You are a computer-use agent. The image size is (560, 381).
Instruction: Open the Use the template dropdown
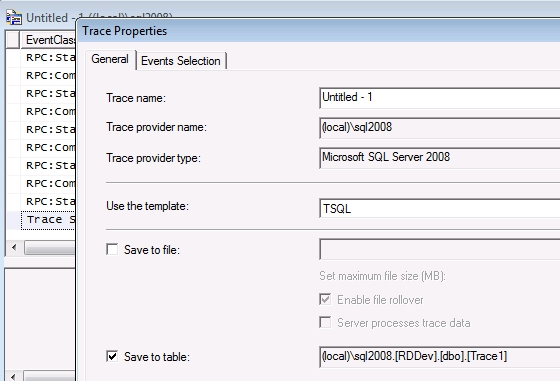[x=440, y=208]
